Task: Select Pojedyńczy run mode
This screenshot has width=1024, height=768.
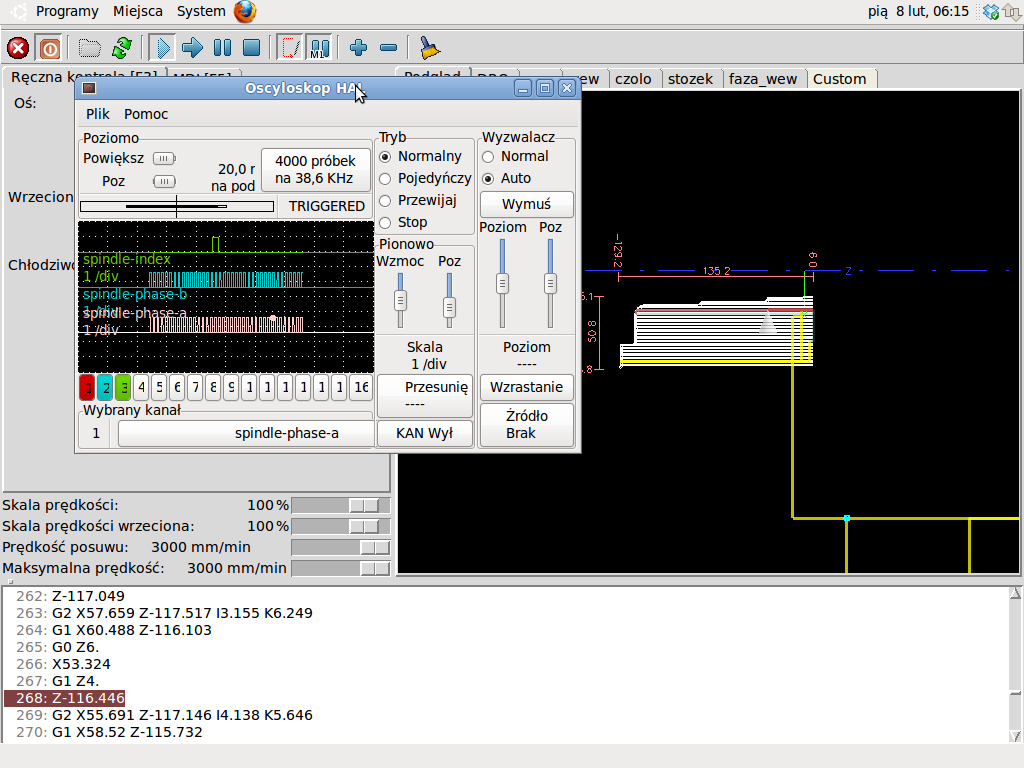Action: click(425, 178)
